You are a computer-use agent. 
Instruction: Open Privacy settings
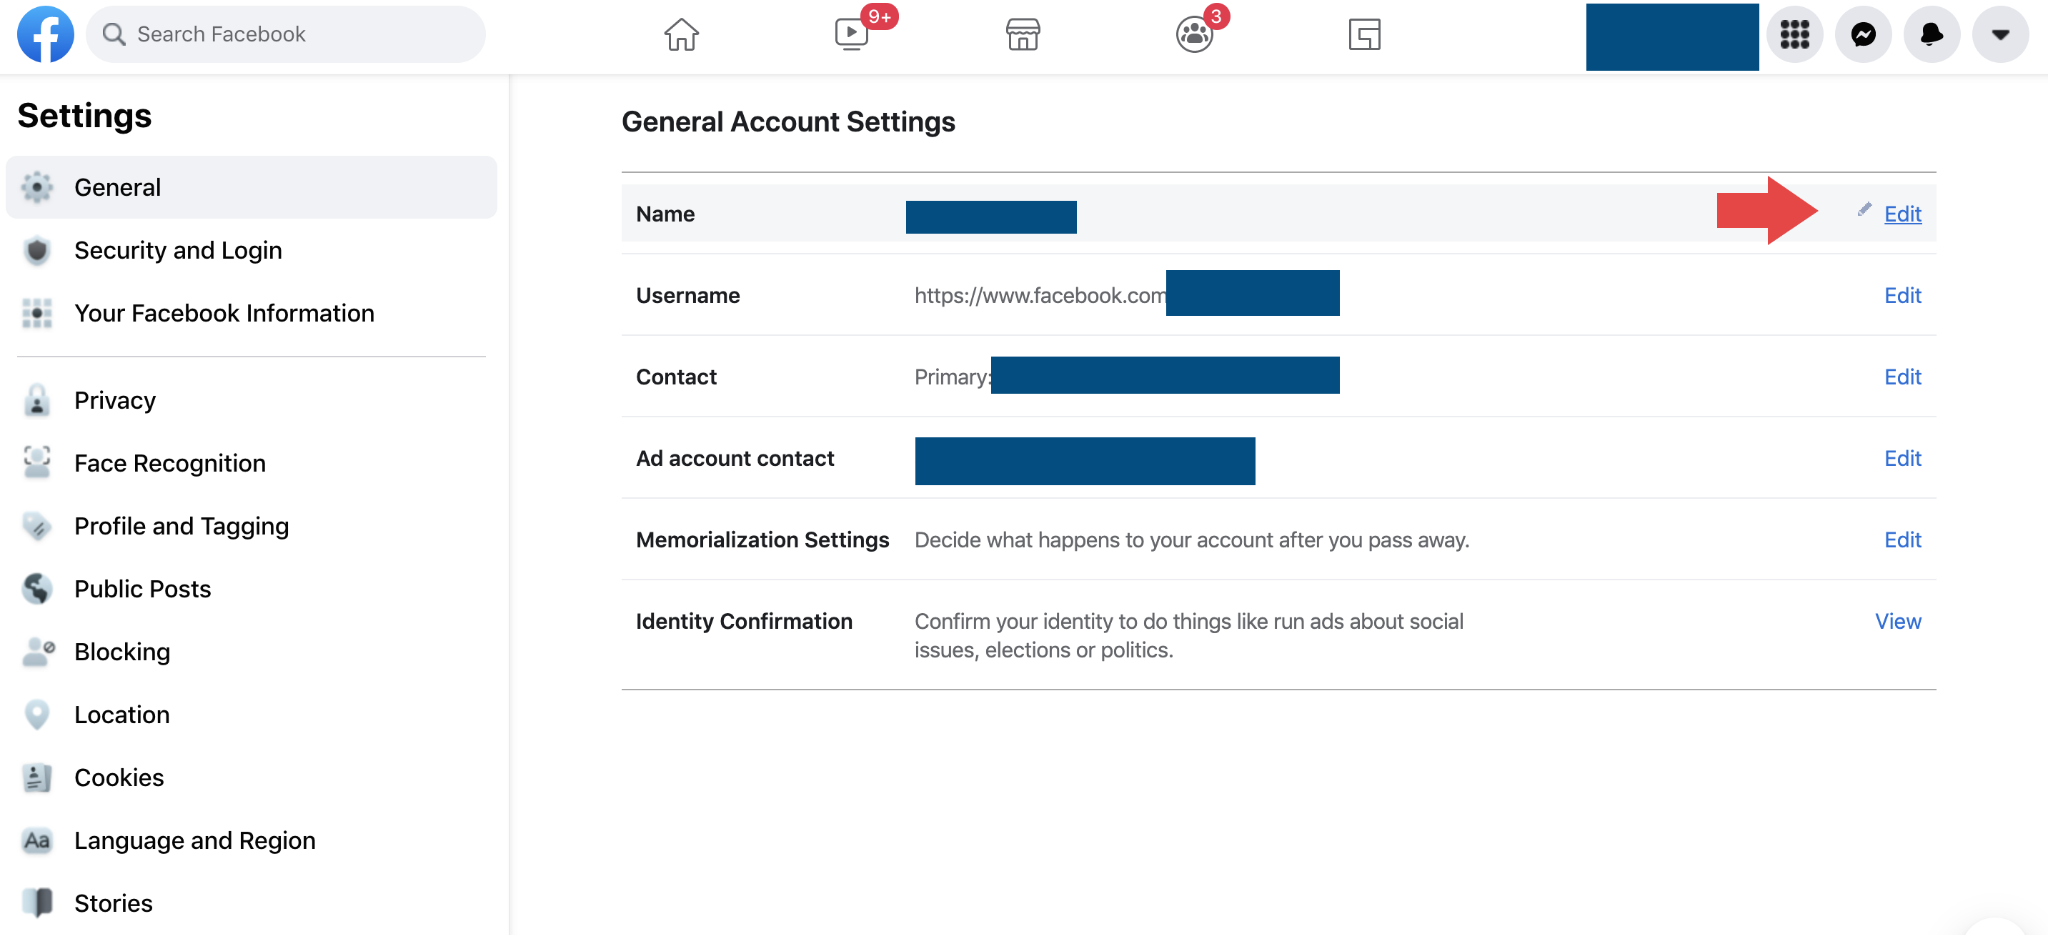coord(251,400)
